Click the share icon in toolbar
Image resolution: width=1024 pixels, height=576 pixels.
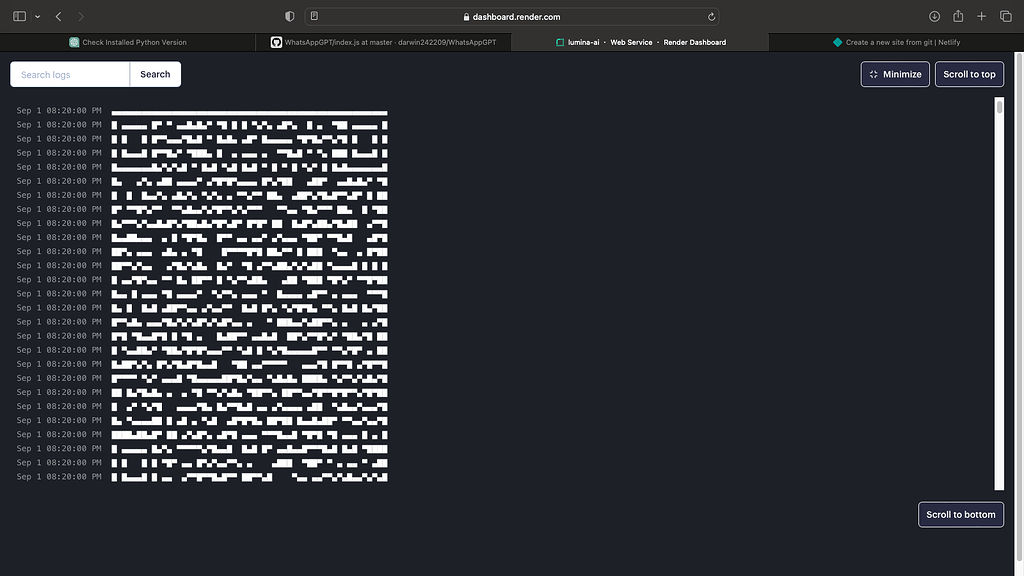957,16
